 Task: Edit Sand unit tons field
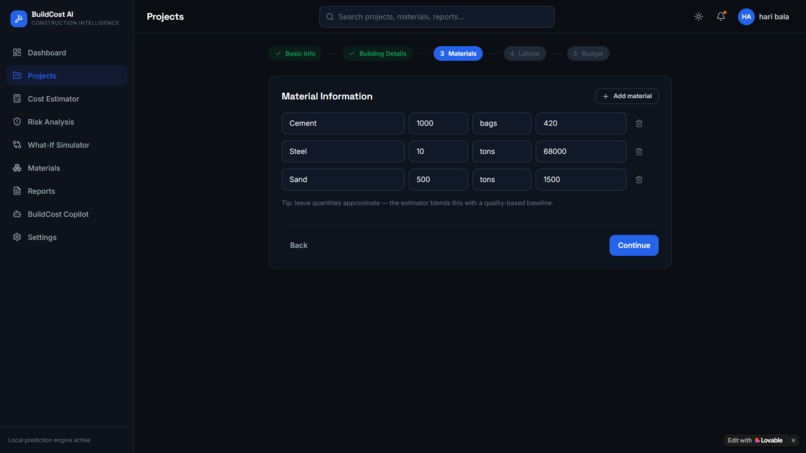(x=502, y=179)
